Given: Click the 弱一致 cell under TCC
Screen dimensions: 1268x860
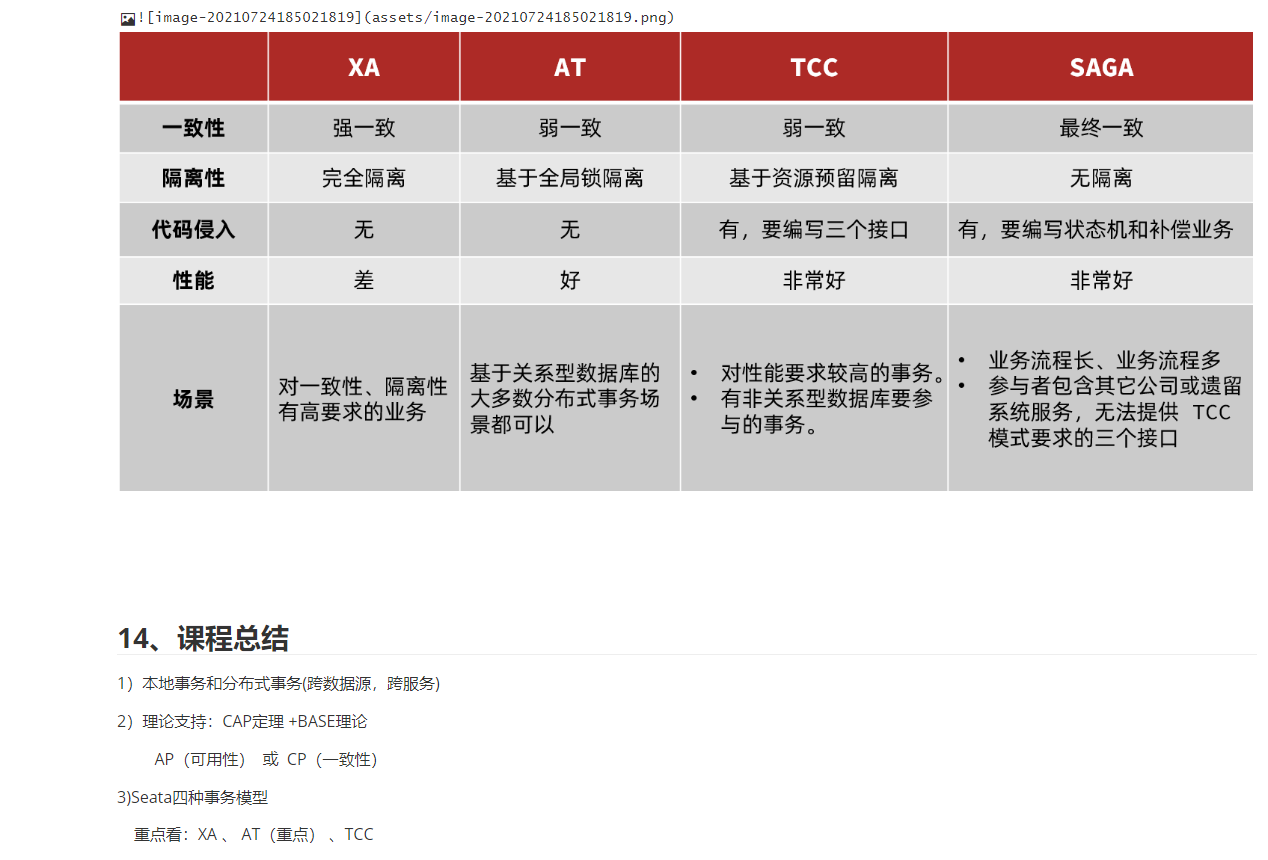Looking at the screenshot, I should (814, 128).
